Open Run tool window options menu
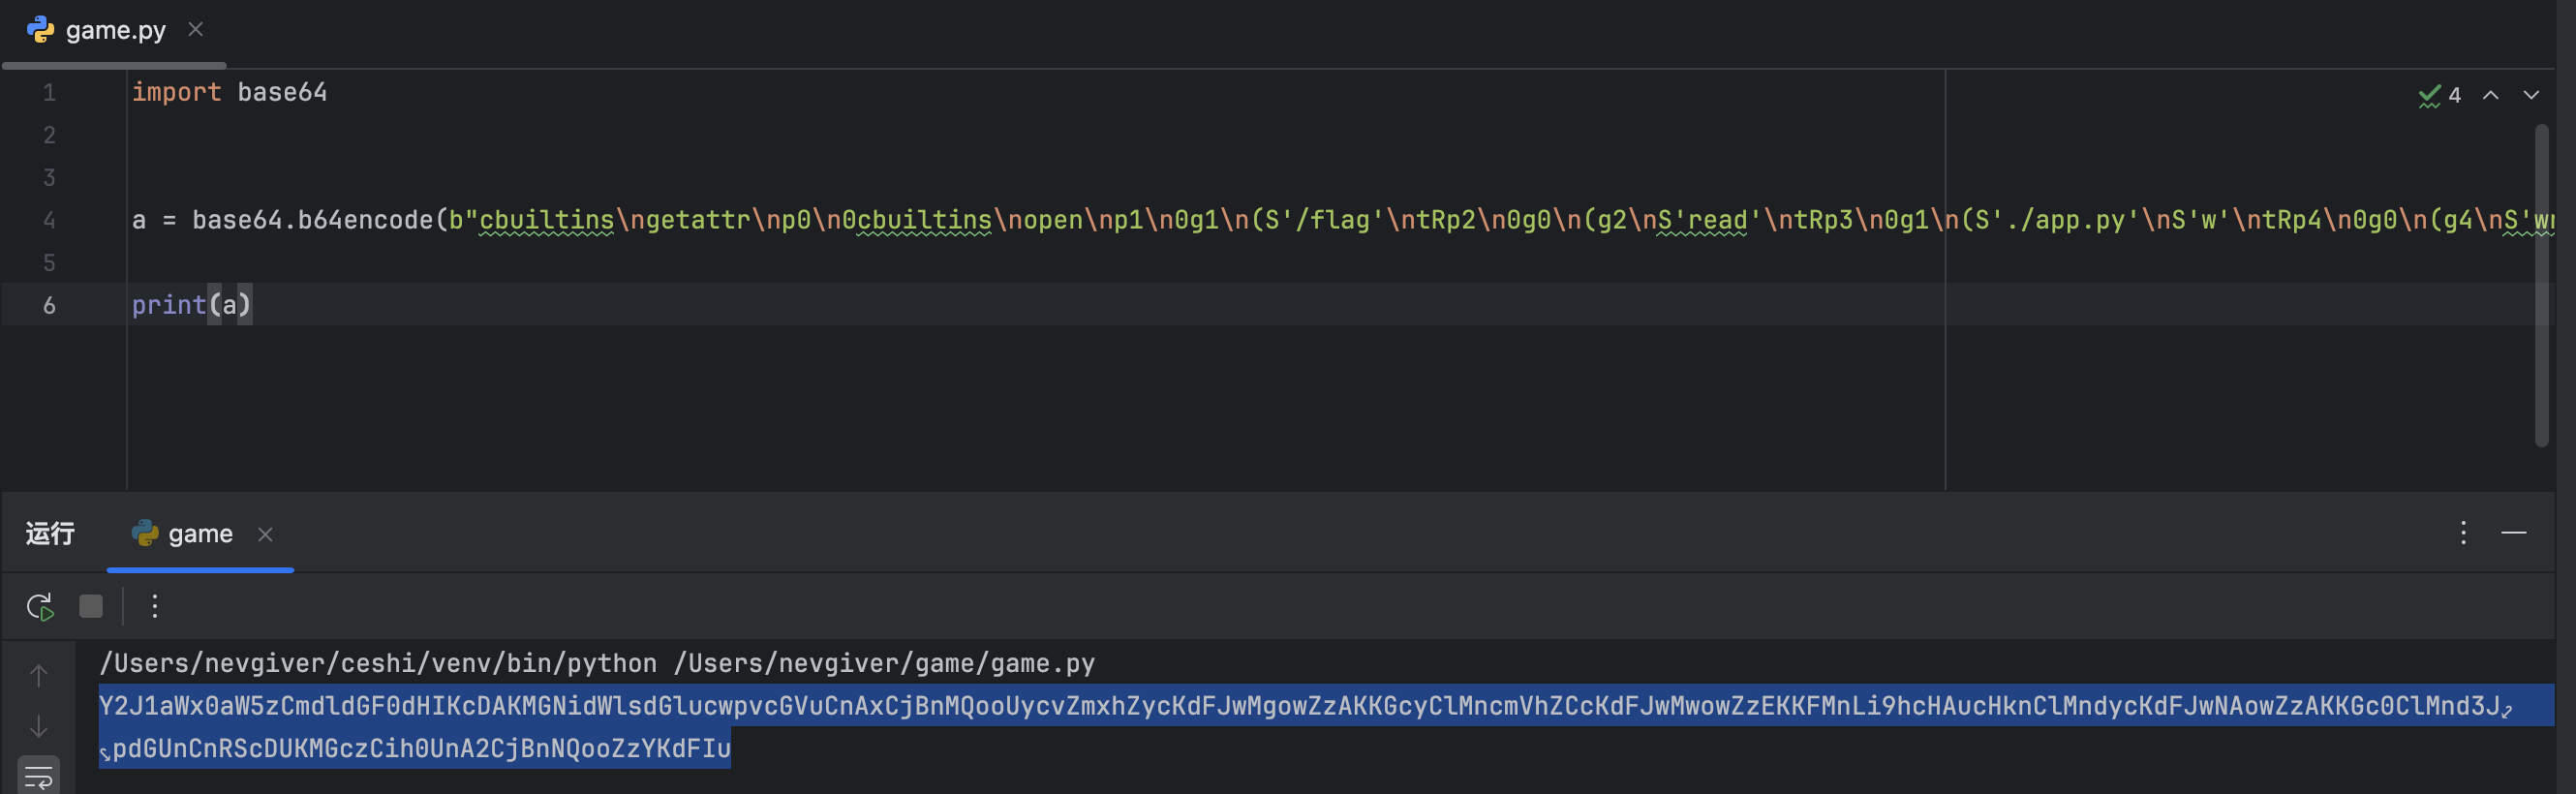The height and width of the screenshot is (794, 2576). (2462, 533)
